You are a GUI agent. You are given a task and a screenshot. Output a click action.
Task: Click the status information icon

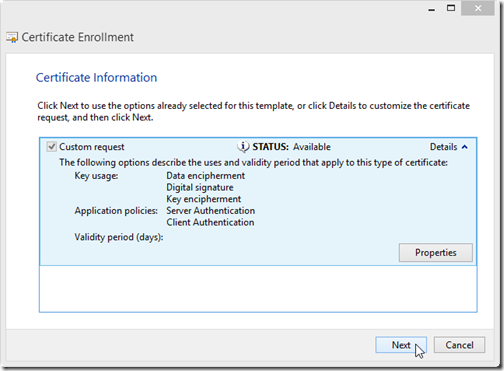click(x=243, y=147)
